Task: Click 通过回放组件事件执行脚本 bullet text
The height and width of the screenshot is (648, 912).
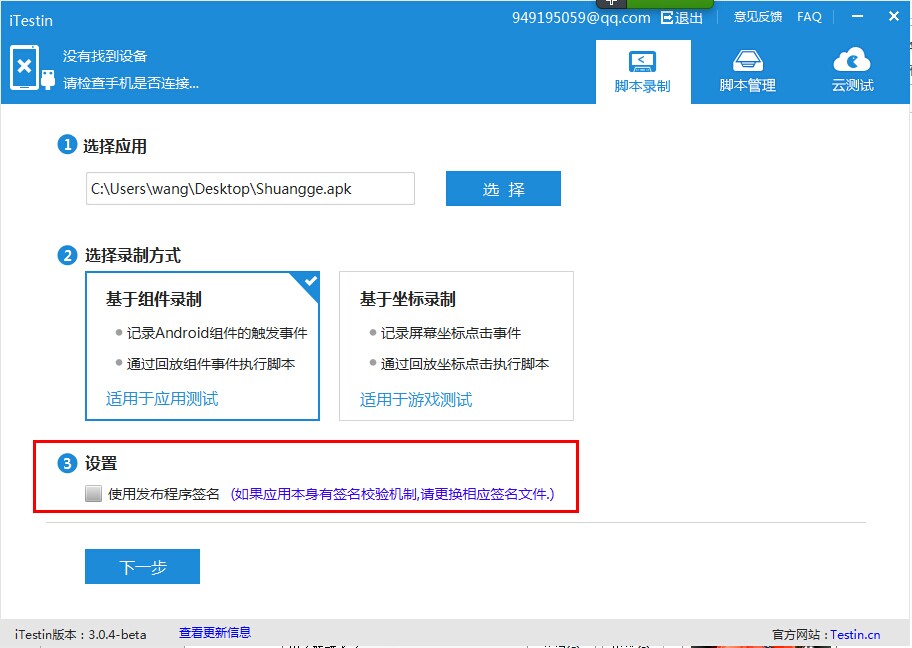Action: 211,364
